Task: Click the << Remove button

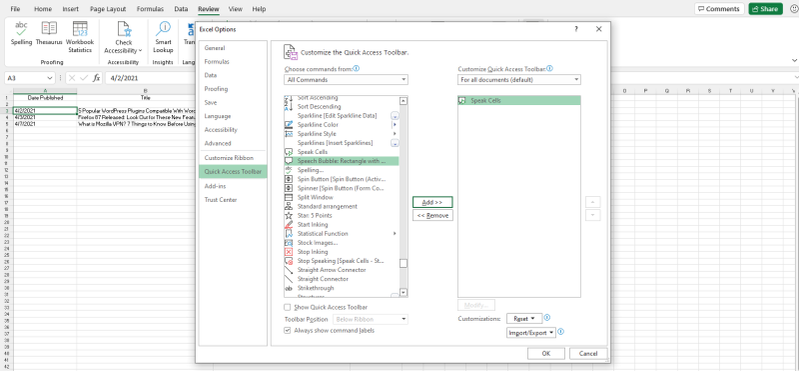Action: tap(432, 216)
